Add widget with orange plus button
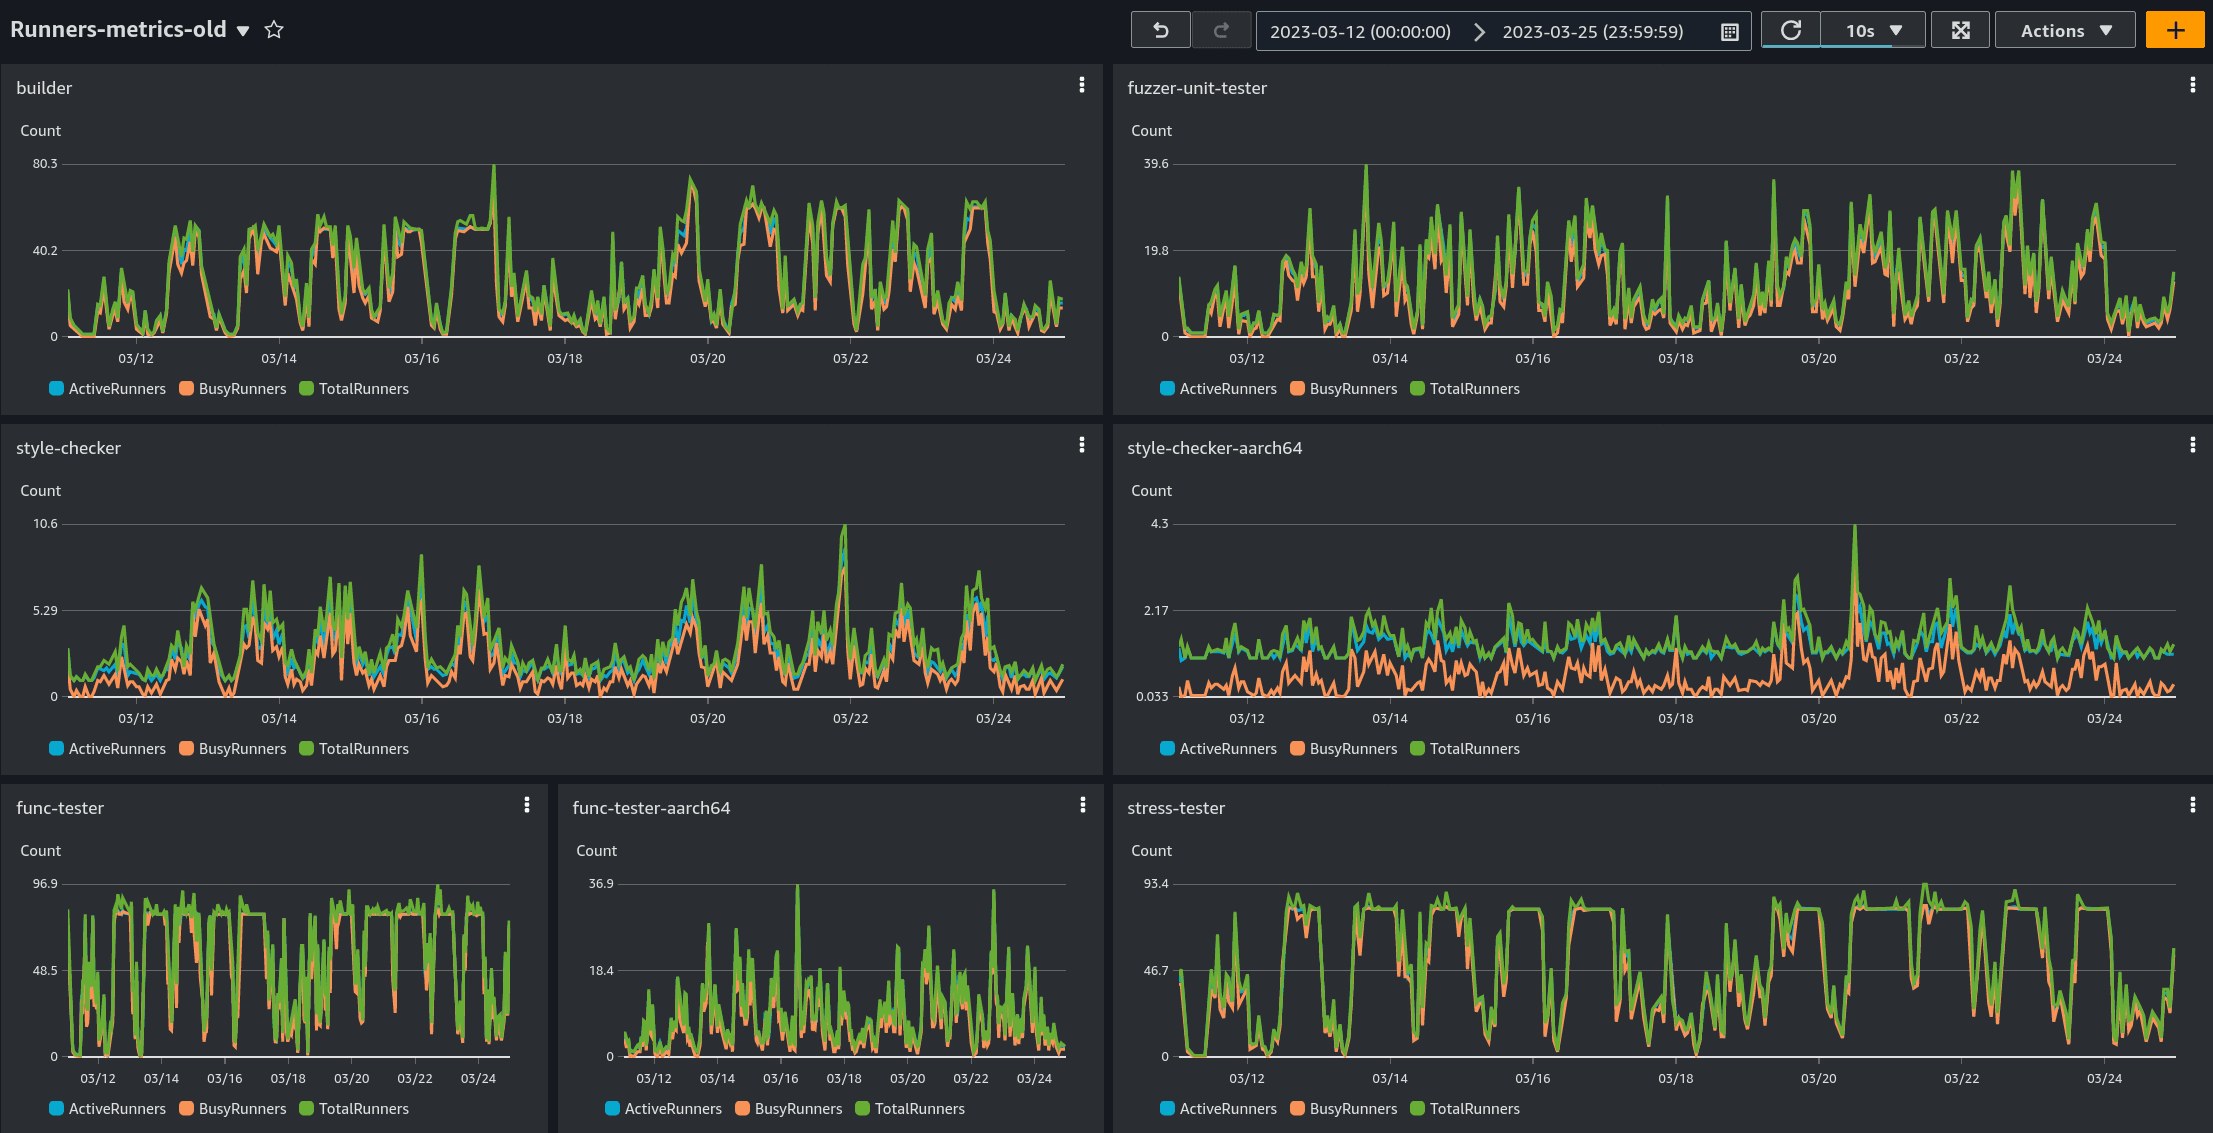 [2175, 31]
